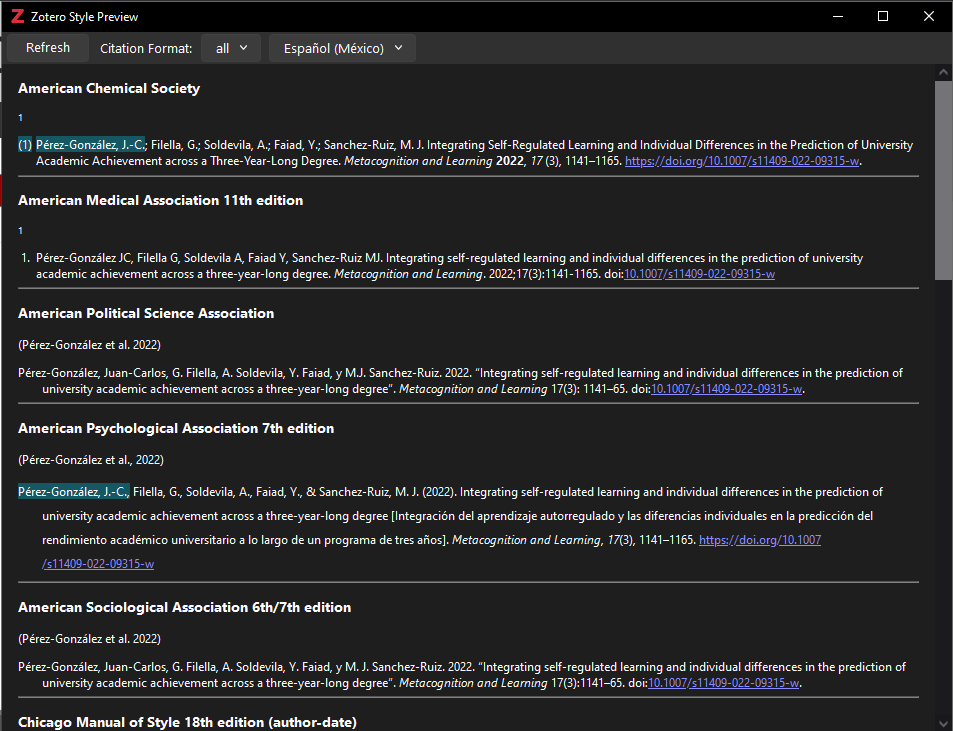Click the highlighted (1) citation number

tap(25, 145)
